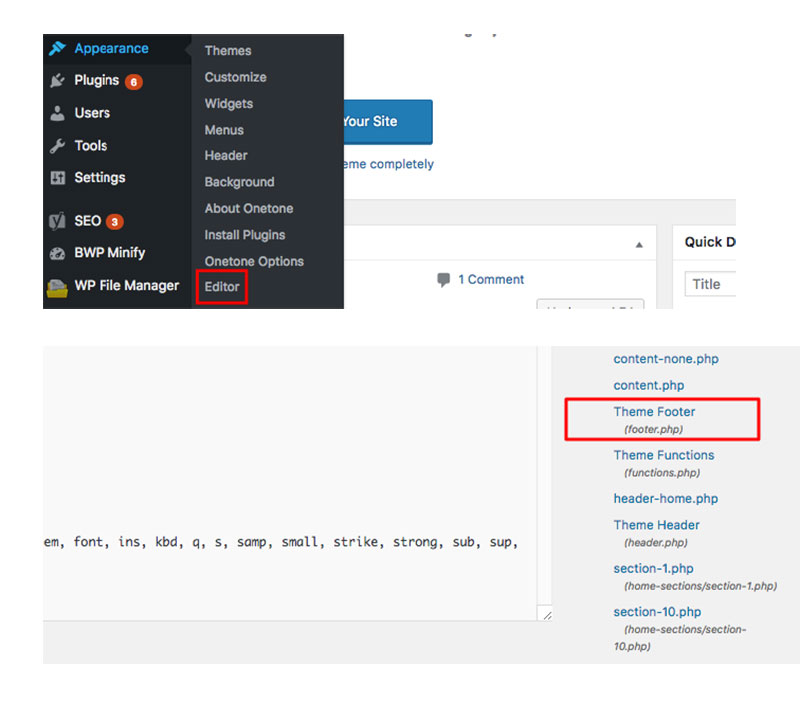Click the Yoast SEO icon
The width and height of the screenshot is (800, 703).
pos(57,221)
